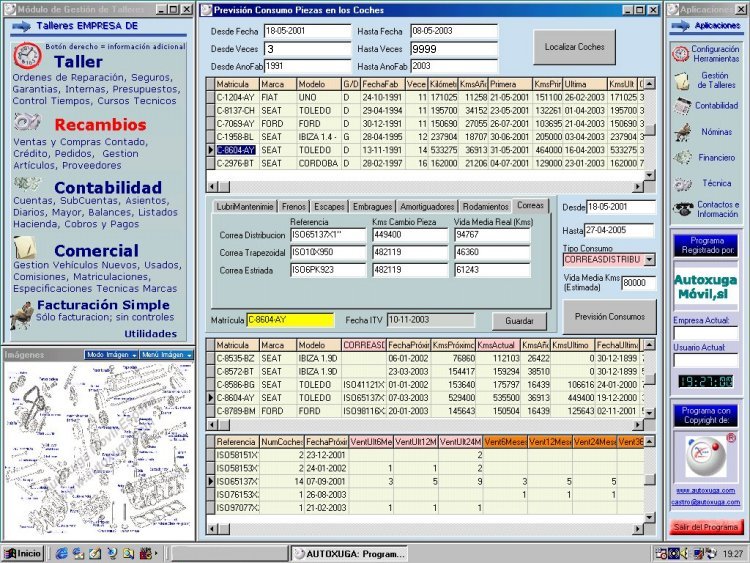Open the Comercial notepad icon

[25, 248]
